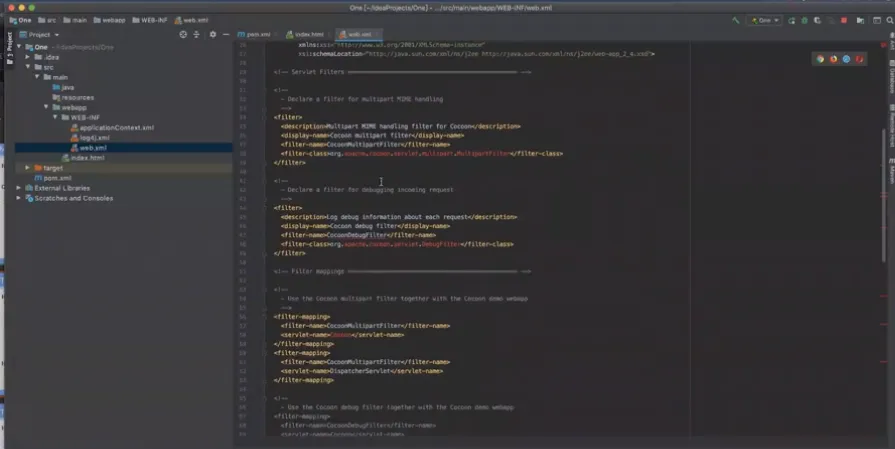Toggle the Project tool window side tab
Viewport: 895px width, 449px height.
tap(9, 49)
